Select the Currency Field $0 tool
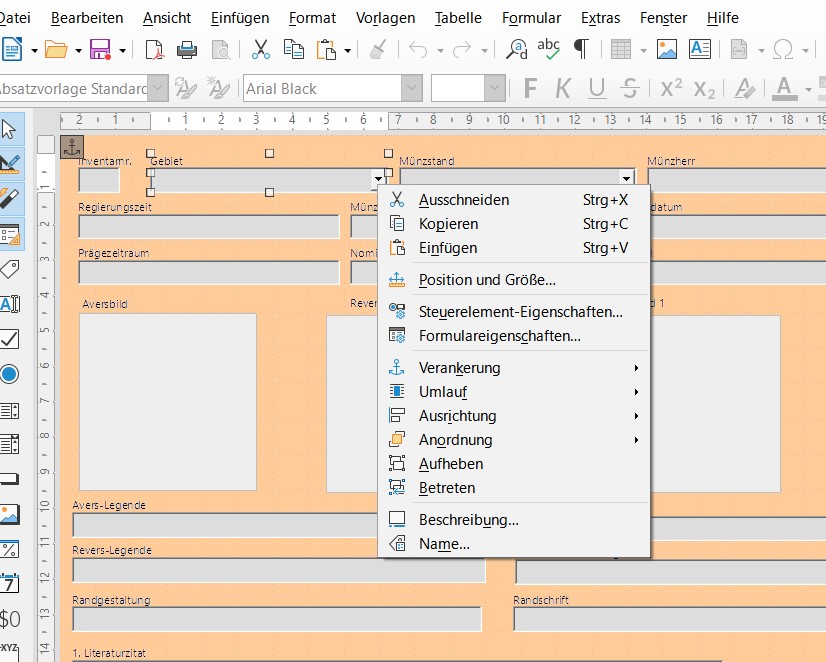826x662 pixels. coord(10,619)
